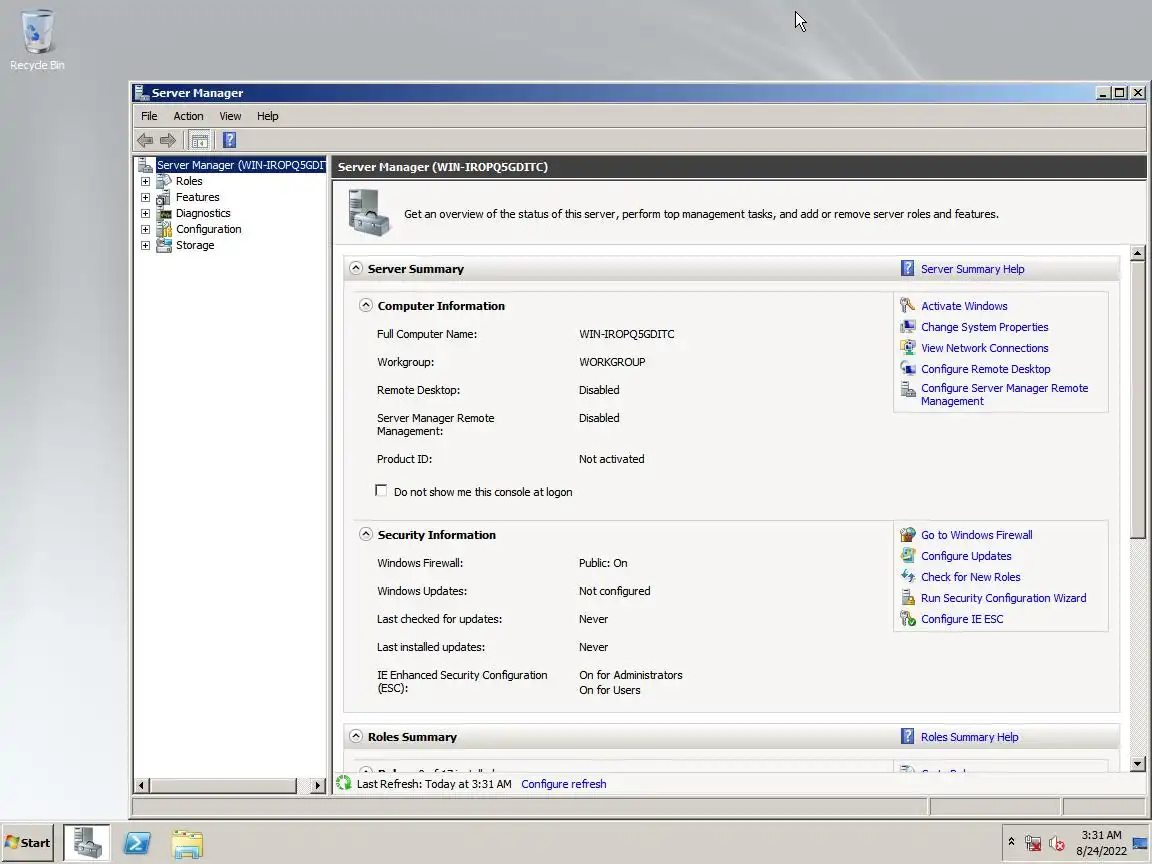Screen dimensions: 1152x864
Task: Collapse the Roles Summary section
Action: pyautogui.click(x=356, y=735)
